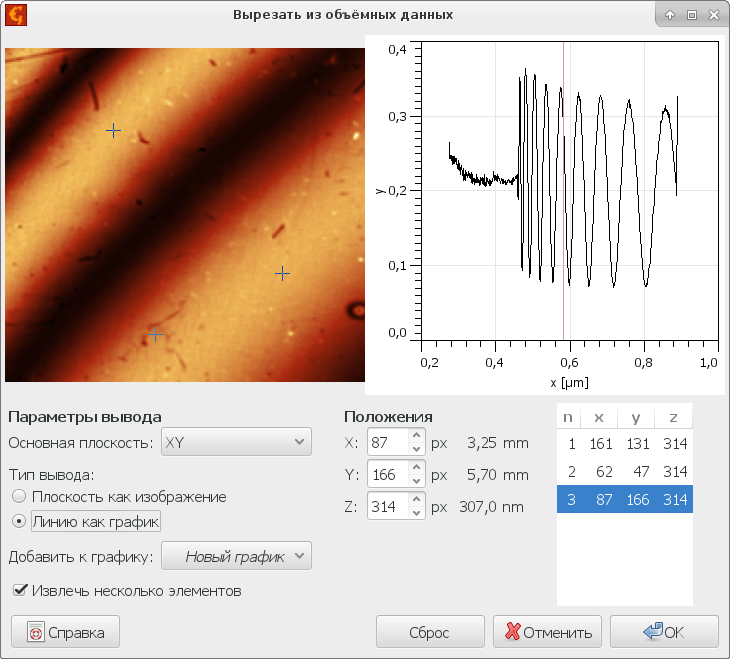Open 'Основная плоскость' XY dropdown
This screenshot has height=659, width=730.
(x=237, y=442)
